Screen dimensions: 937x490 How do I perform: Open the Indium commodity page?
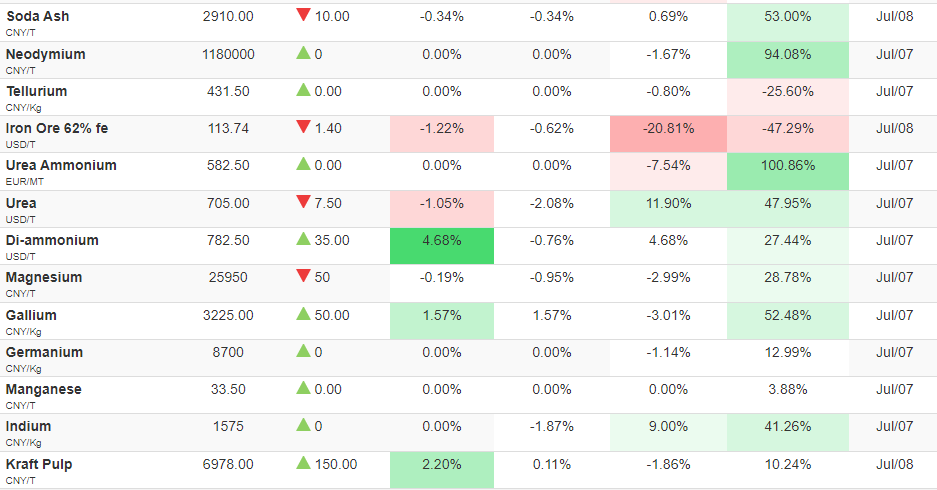(x=29, y=427)
